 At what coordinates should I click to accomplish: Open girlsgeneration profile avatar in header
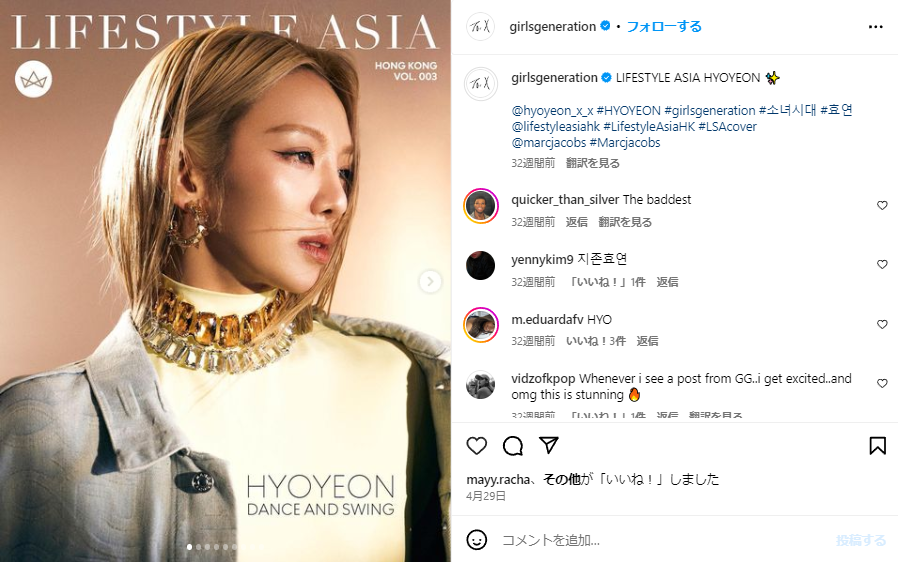point(480,26)
